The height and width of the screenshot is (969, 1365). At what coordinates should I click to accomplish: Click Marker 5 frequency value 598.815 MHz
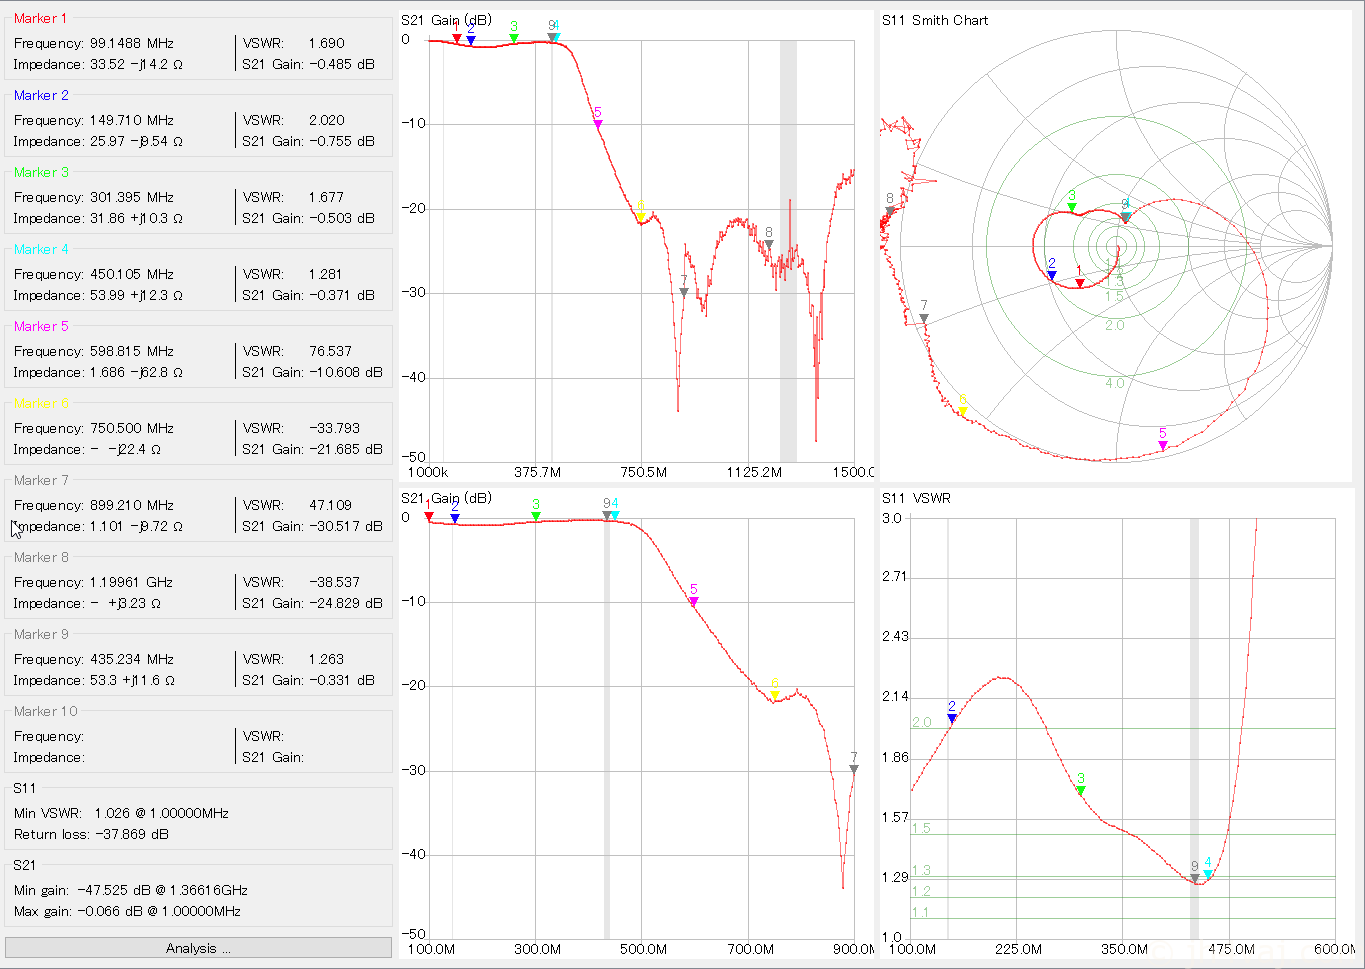[x=131, y=351]
